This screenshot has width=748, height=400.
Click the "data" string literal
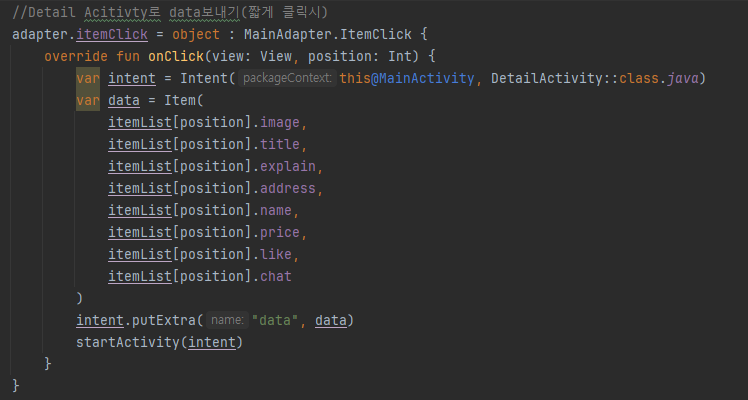click(275, 320)
